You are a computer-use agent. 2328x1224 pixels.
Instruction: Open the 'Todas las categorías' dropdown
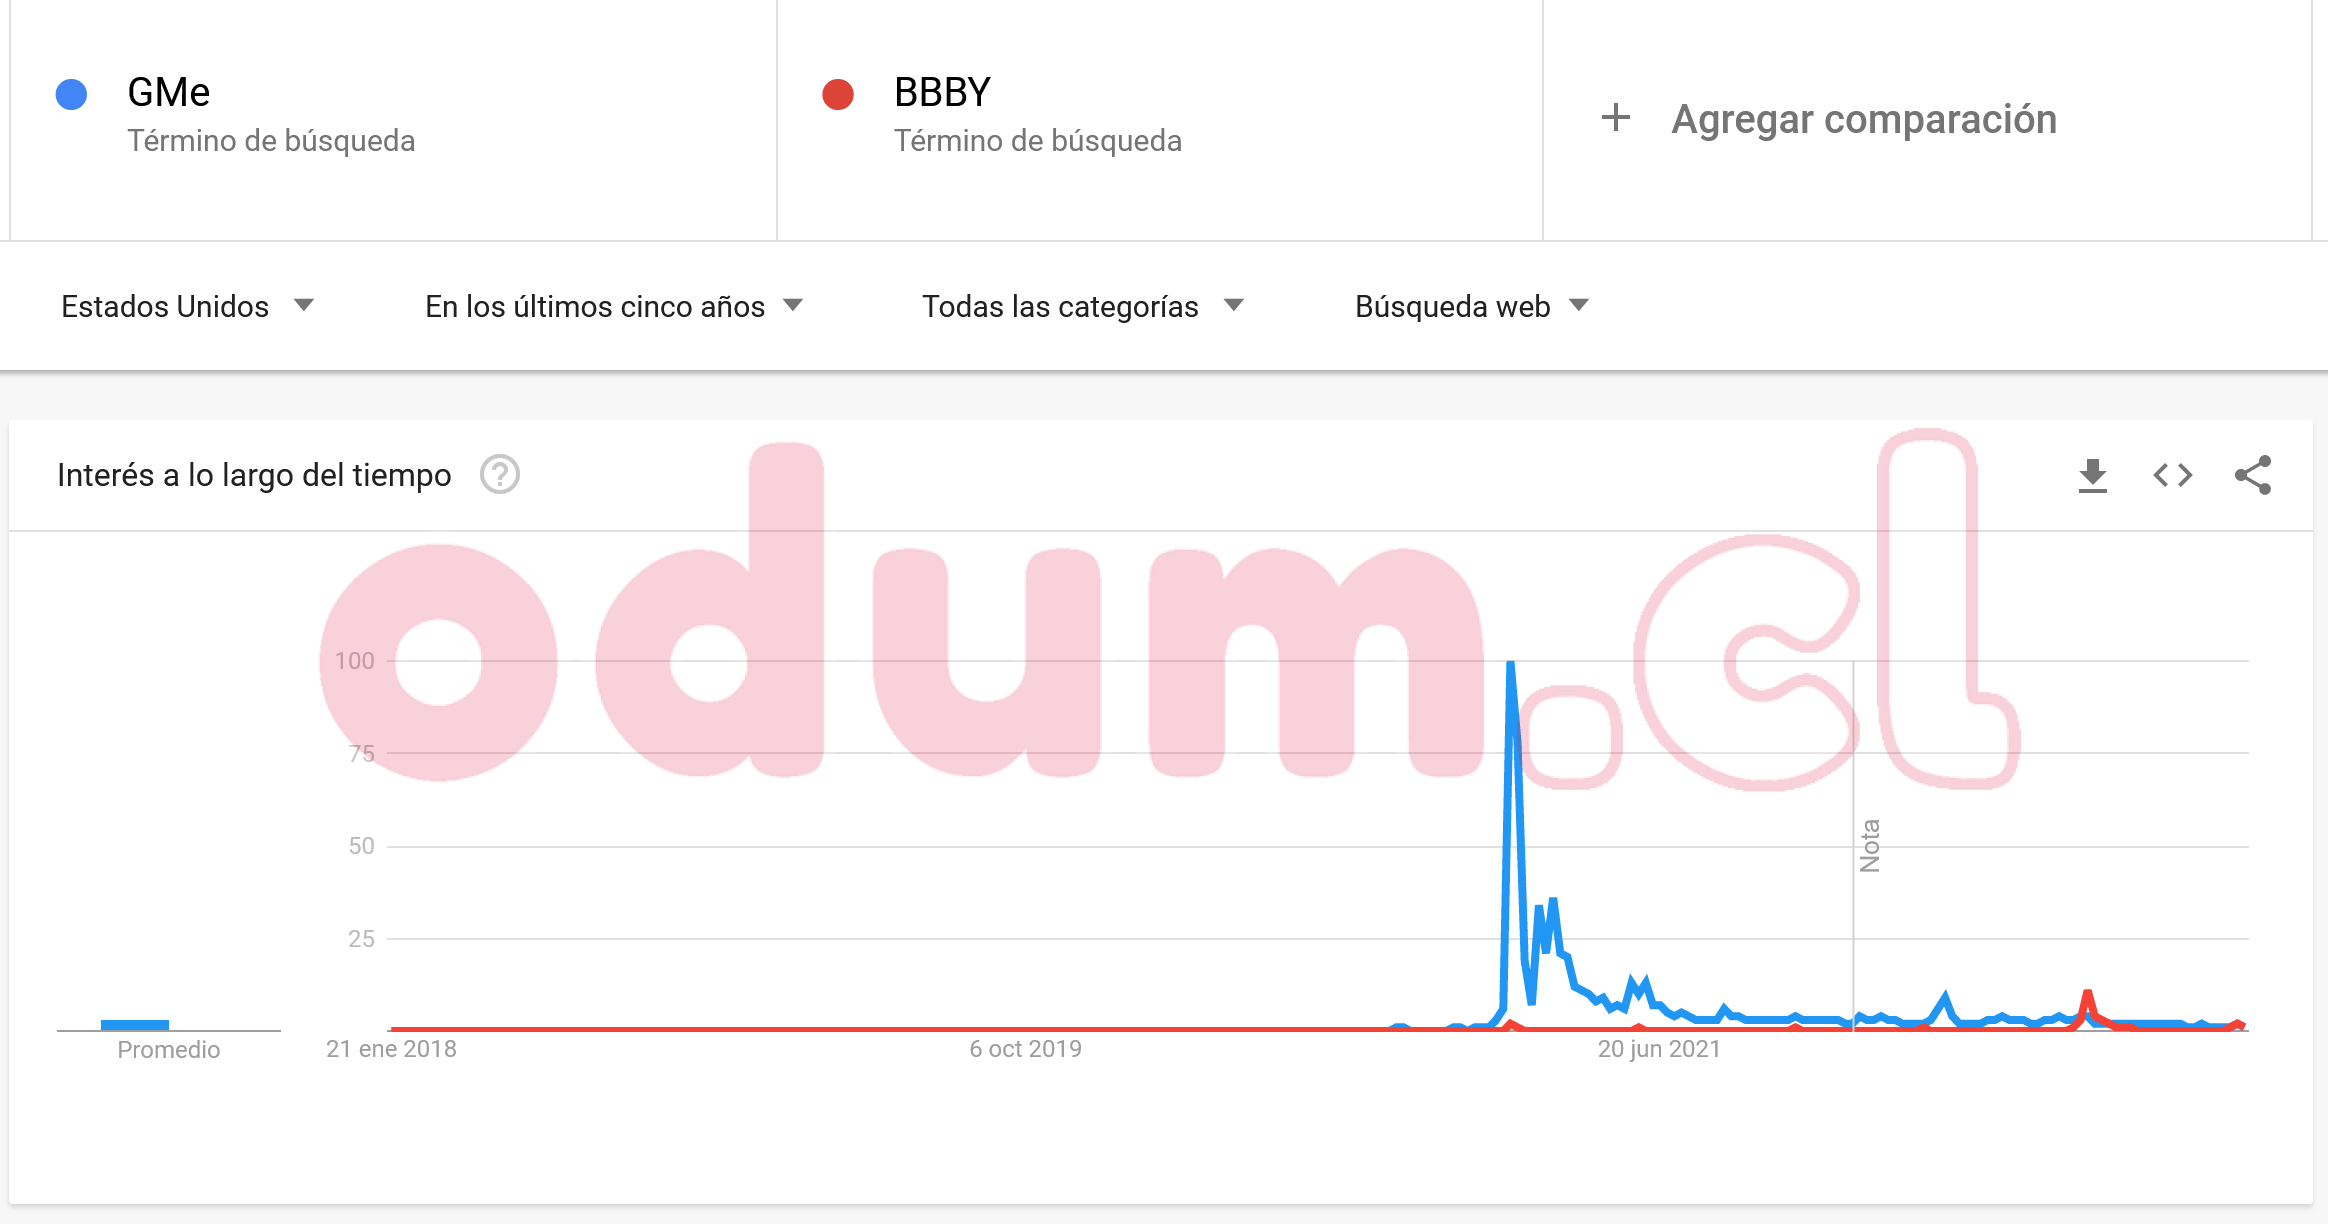click(1082, 306)
